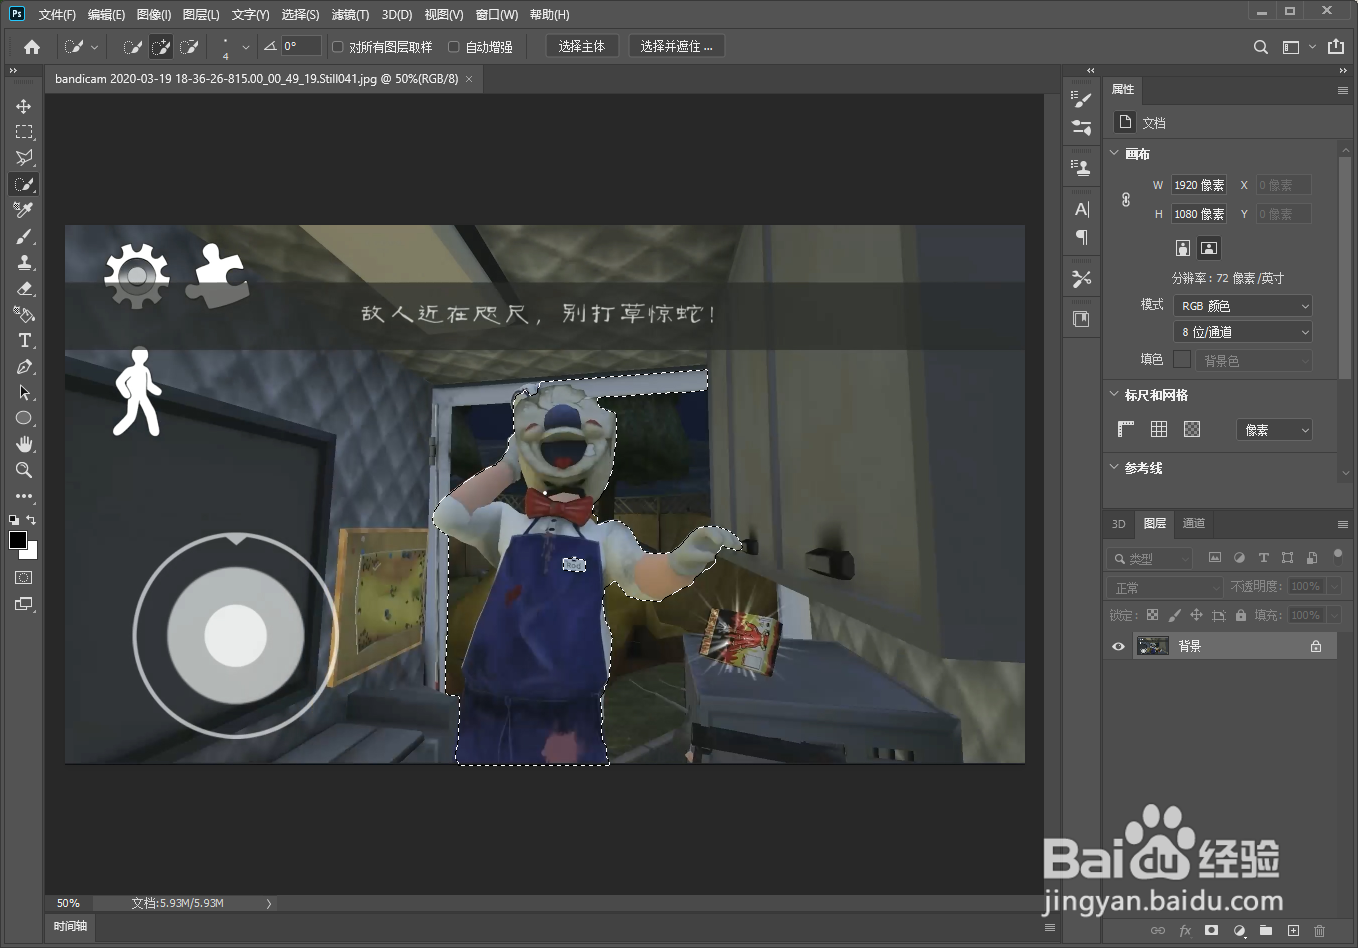This screenshot has width=1358, height=948.
Task: Select the Move tool
Action: [x=24, y=106]
